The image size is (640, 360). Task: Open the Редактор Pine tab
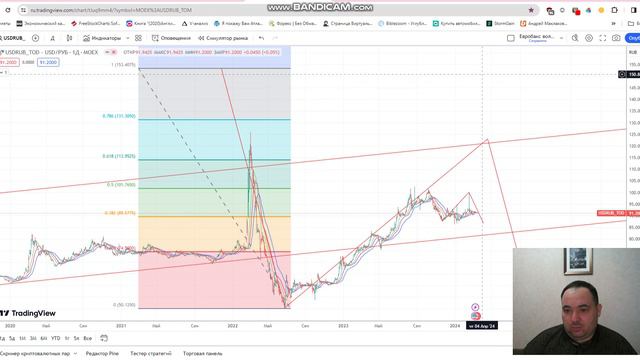(102, 353)
